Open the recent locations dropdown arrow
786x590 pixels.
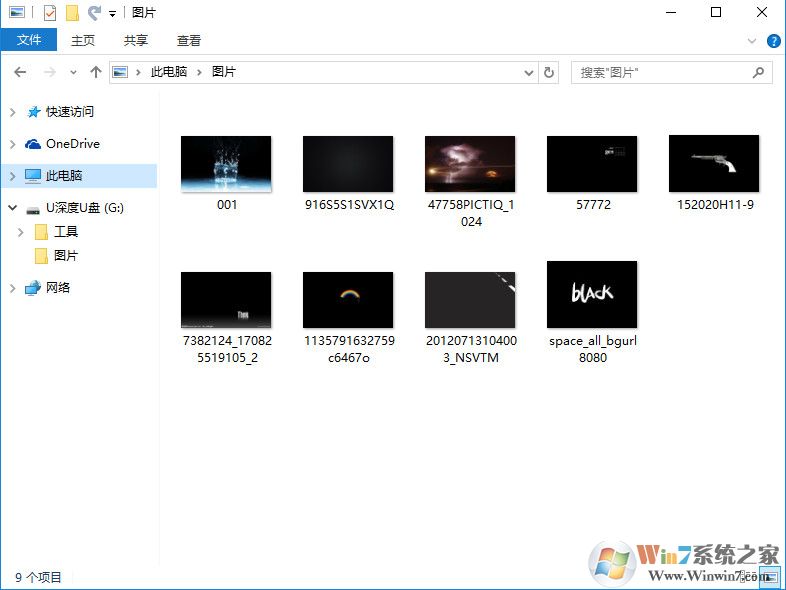tap(73, 72)
